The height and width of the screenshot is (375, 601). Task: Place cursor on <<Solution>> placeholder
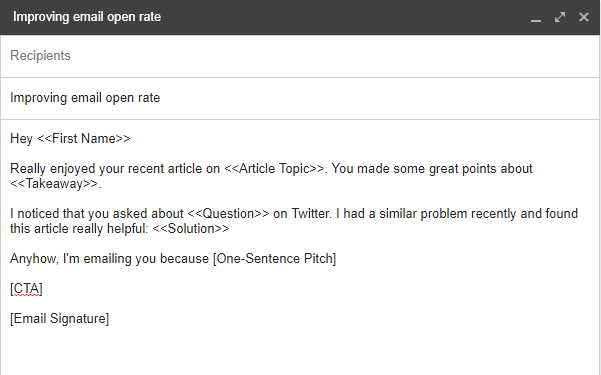click(191, 229)
